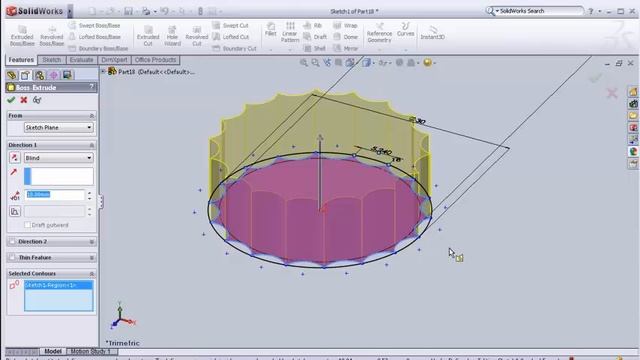Screen dimensions: 640x360
Task: Enable Draft outward checkbox
Action: (27, 225)
